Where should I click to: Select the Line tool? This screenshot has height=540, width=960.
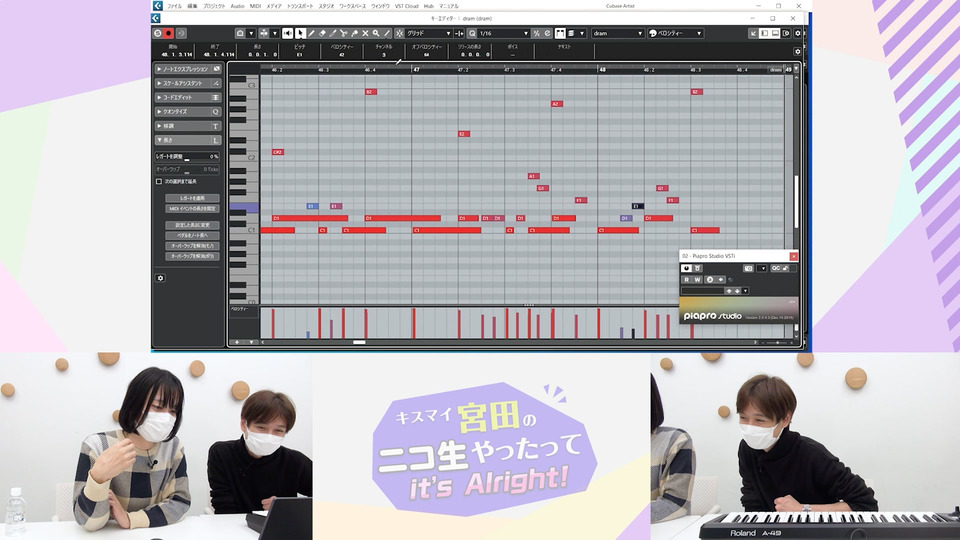pos(387,33)
